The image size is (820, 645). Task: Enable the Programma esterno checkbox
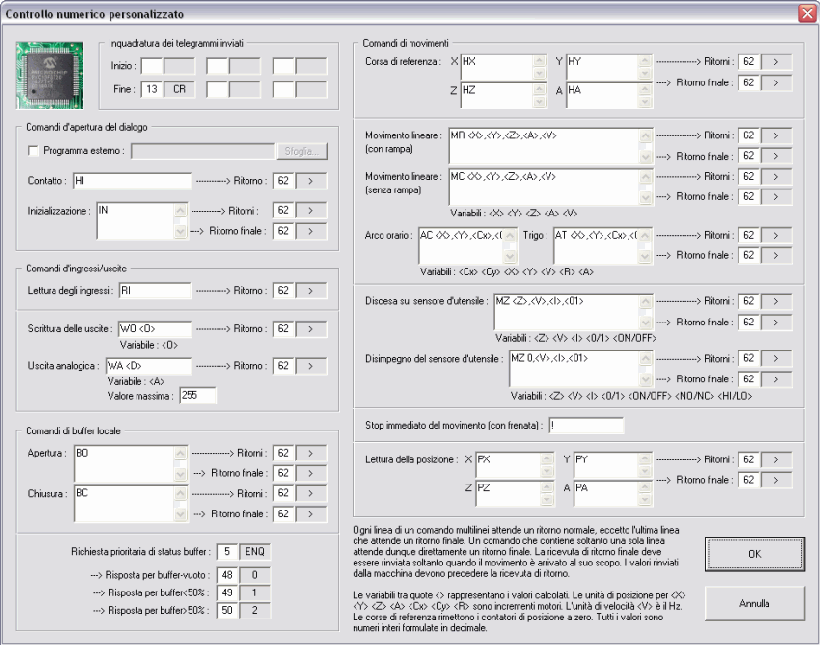(33, 151)
